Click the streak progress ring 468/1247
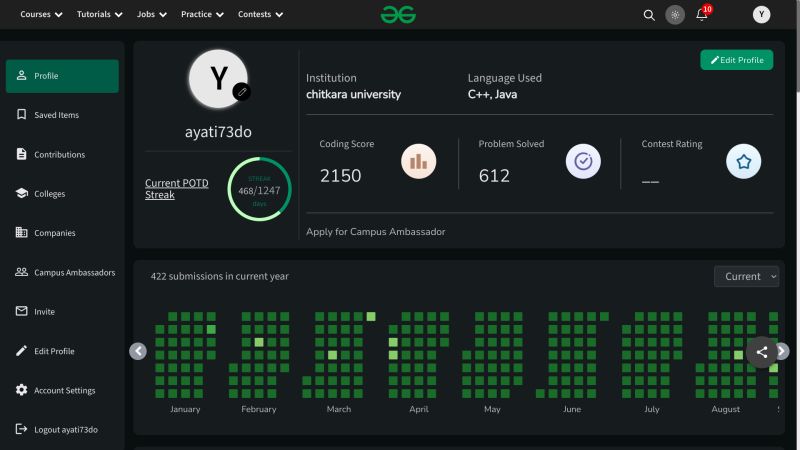 259,189
